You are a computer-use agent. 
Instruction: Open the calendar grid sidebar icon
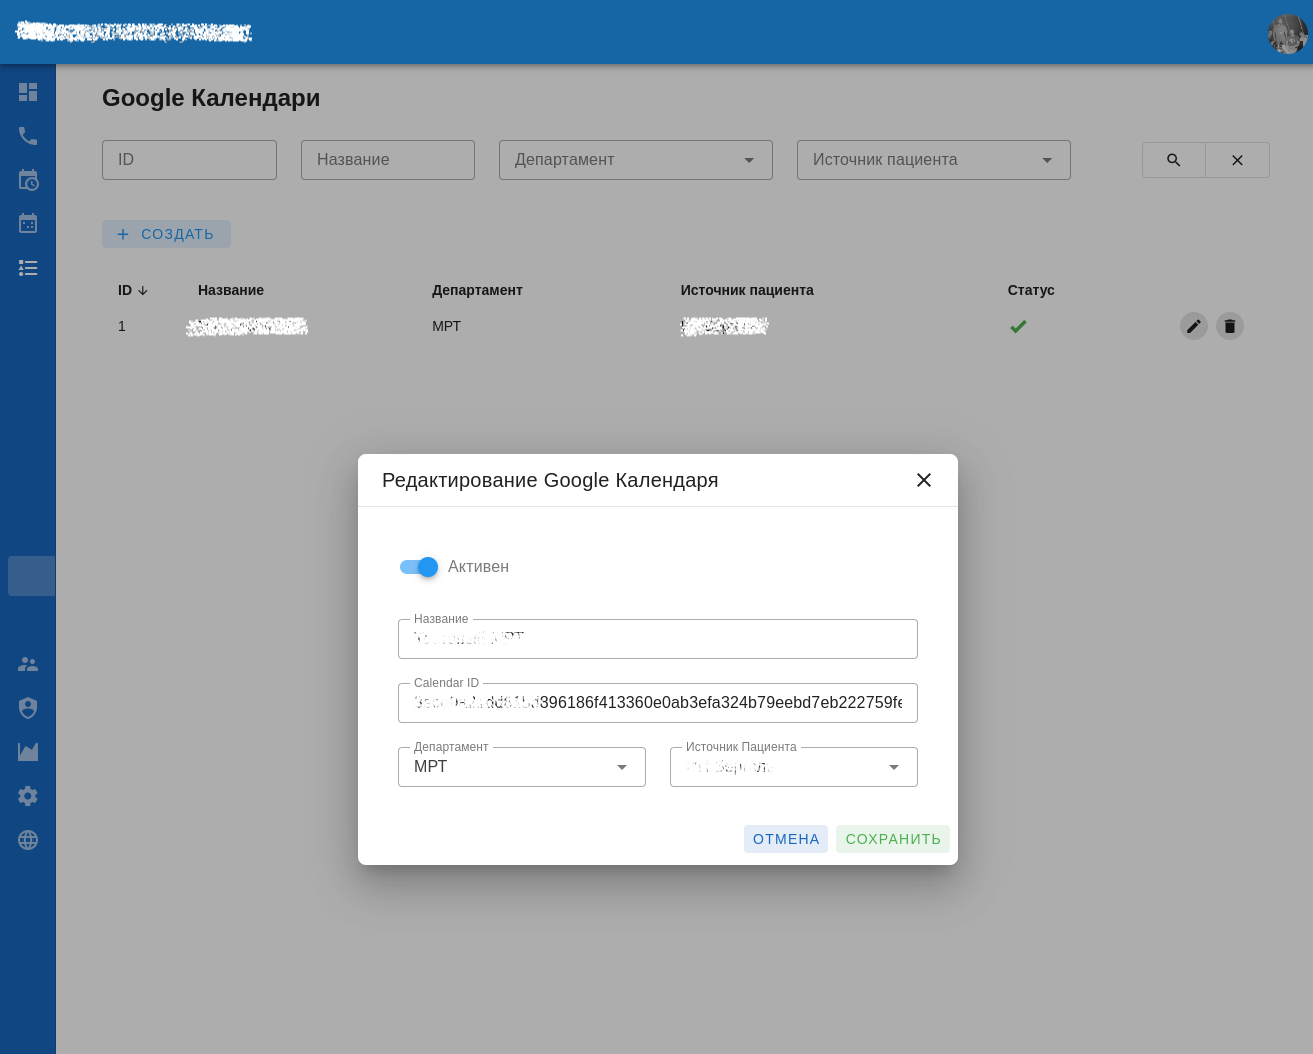pyautogui.click(x=28, y=224)
